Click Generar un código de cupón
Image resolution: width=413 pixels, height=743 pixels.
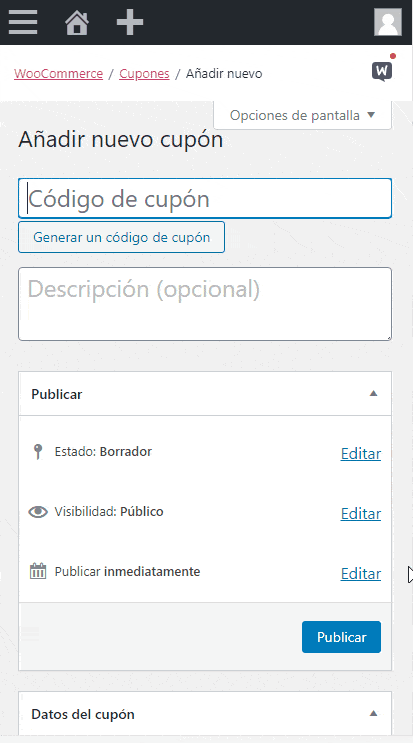[x=121, y=237]
